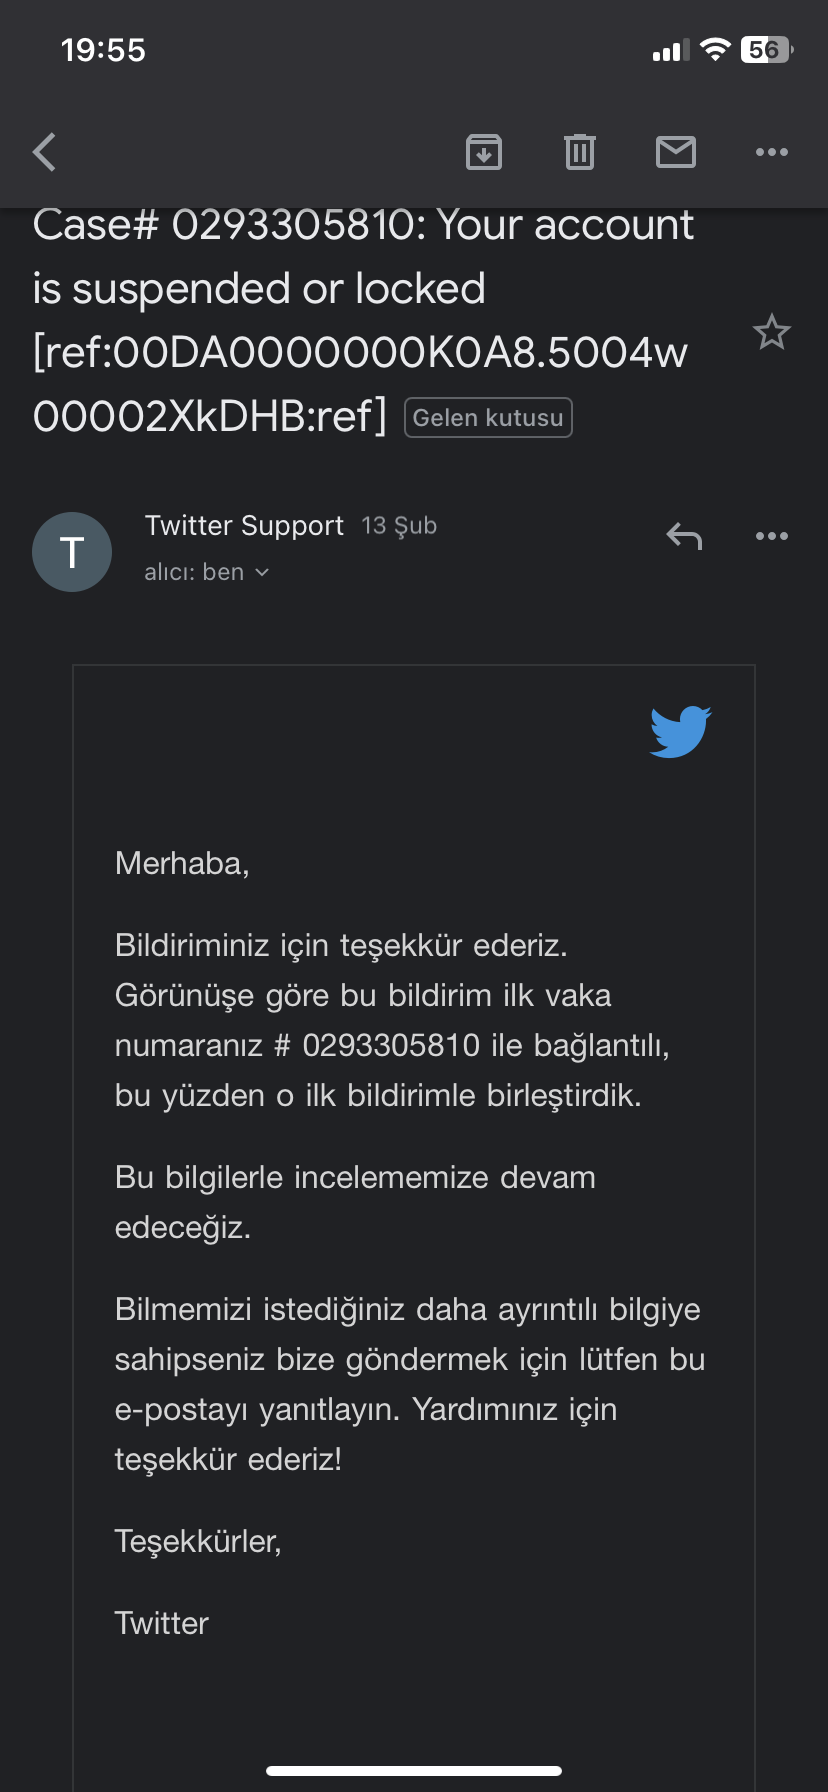Tap case number 0293305810 in body
This screenshot has height=1792, width=828.
click(391, 1046)
